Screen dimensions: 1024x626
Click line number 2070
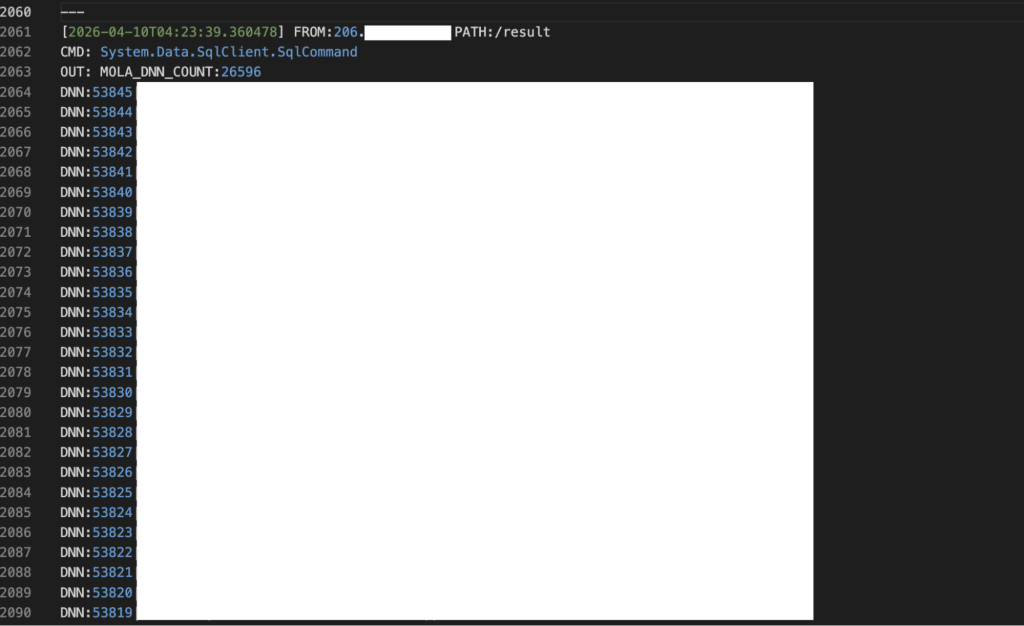16,212
